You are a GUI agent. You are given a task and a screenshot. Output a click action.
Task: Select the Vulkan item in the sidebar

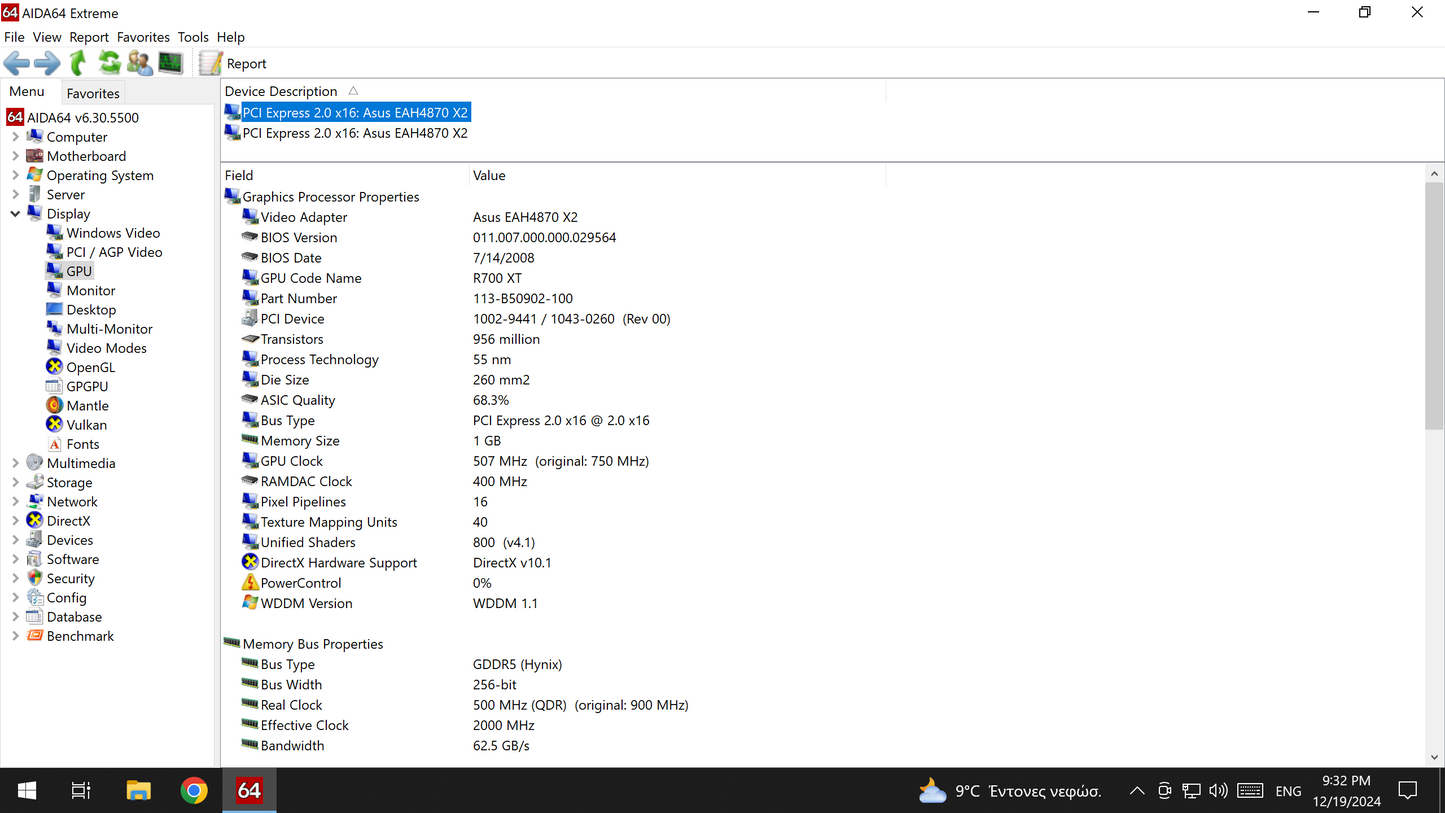[x=86, y=425]
